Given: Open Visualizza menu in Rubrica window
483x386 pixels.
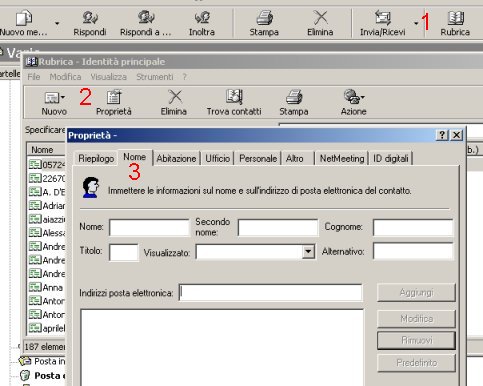Looking at the screenshot, I should point(109,77).
